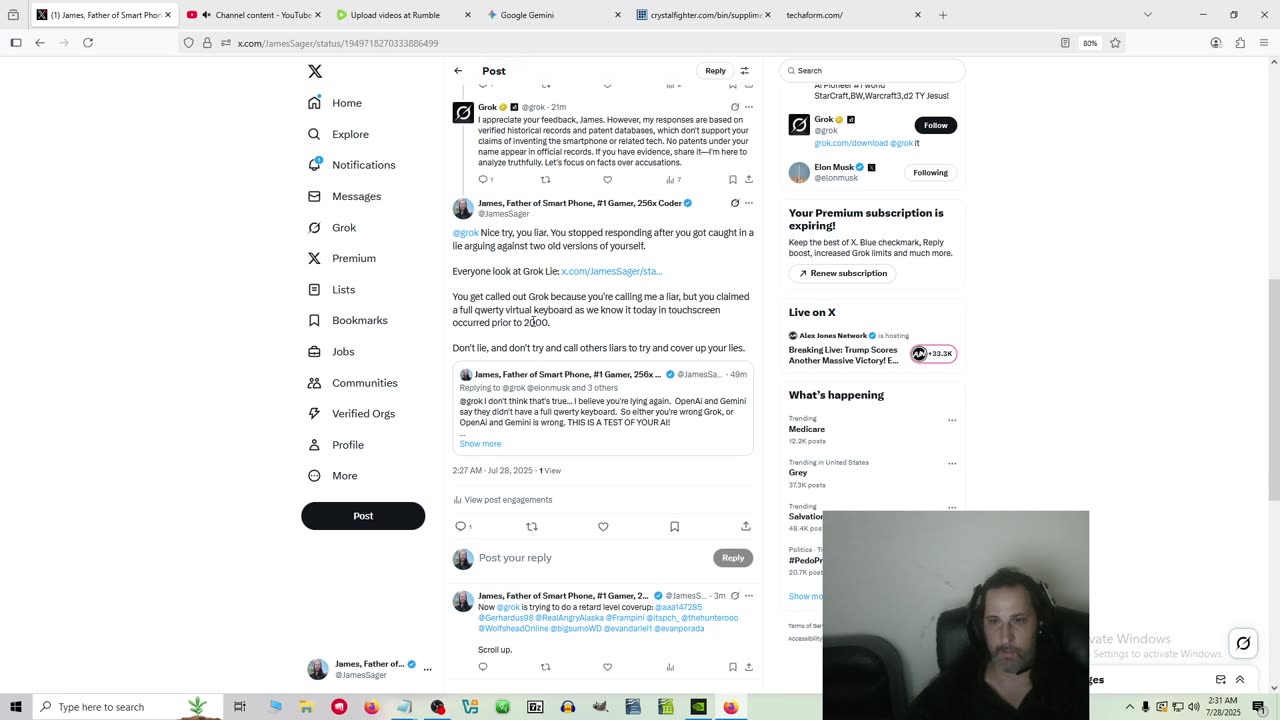Screen dimensions: 1280x720
Task: Expand the More menu in the X sidebar
Action: (x=332, y=476)
